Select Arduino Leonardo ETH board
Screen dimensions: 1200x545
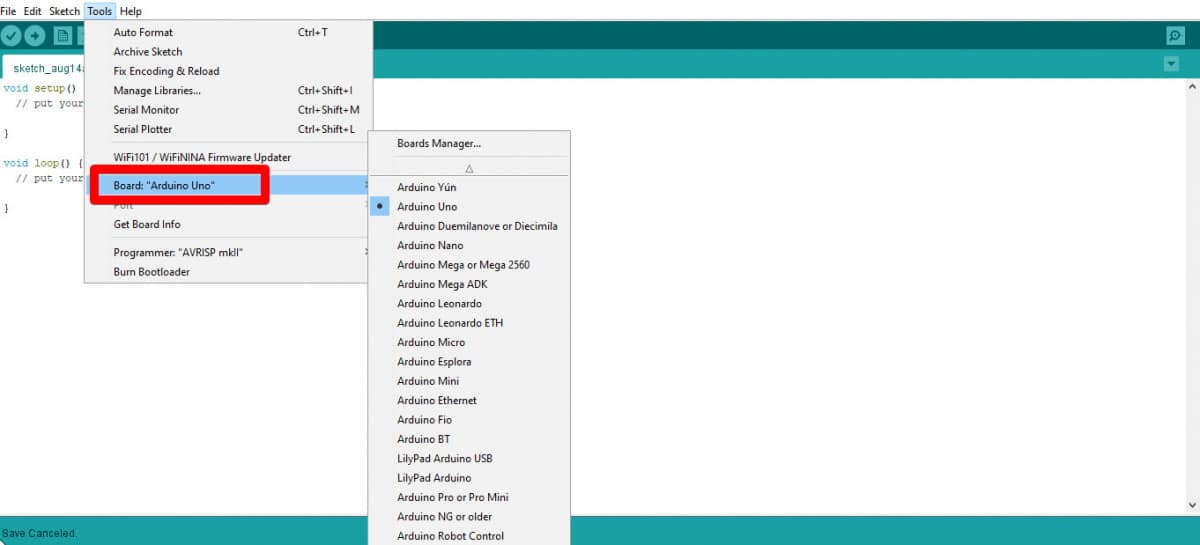pos(469,323)
